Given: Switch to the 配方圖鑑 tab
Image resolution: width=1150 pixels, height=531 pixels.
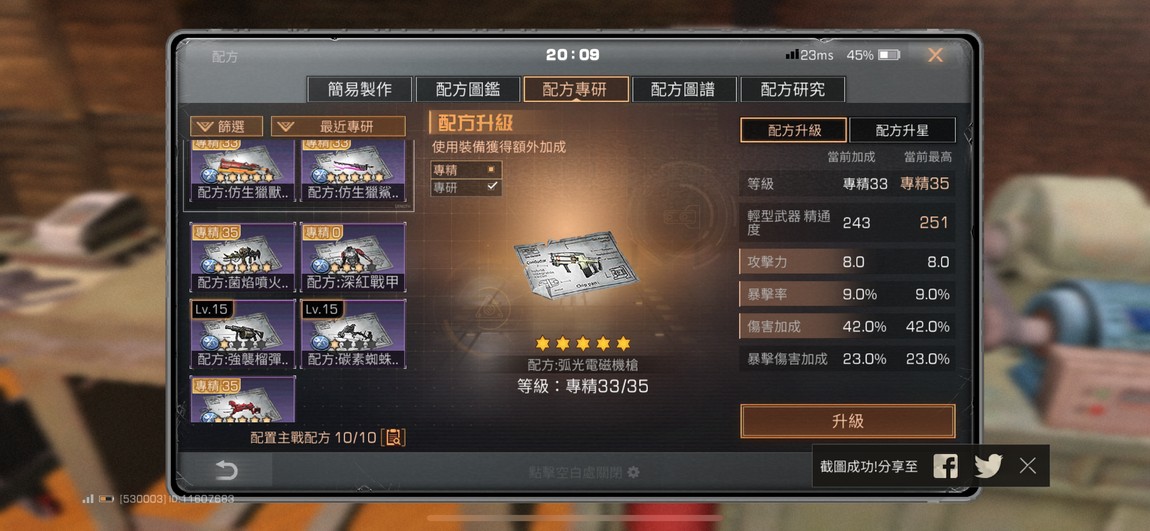Looking at the screenshot, I should [x=468, y=89].
